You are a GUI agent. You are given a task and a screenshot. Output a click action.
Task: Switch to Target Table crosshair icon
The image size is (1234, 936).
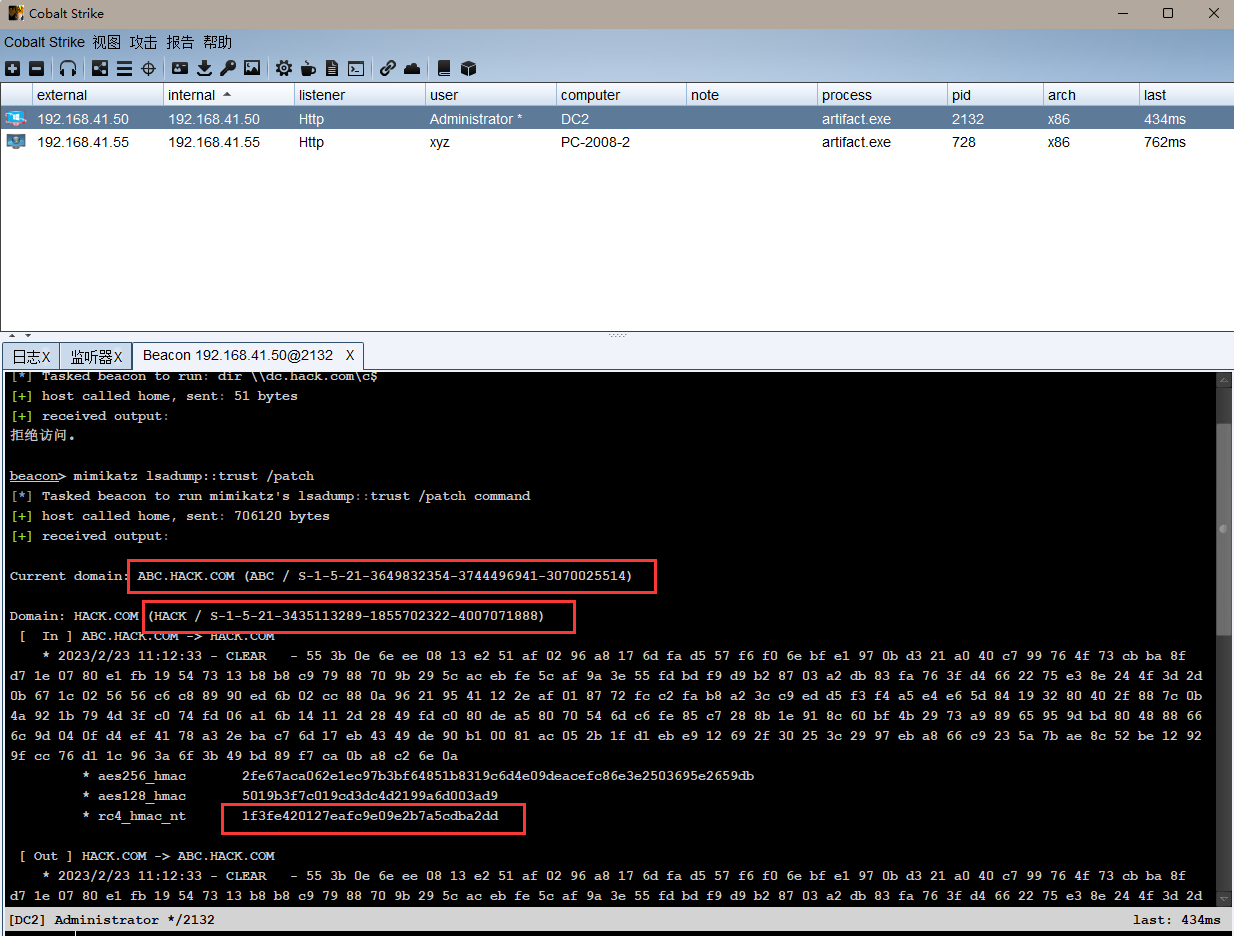[148, 68]
